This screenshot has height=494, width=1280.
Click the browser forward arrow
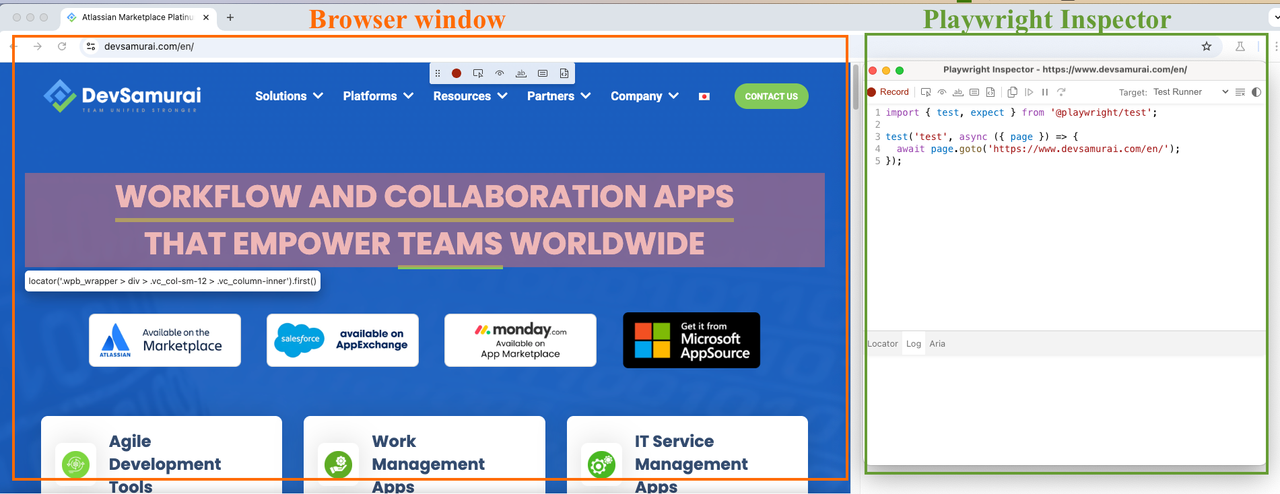[x=38, y=46]
